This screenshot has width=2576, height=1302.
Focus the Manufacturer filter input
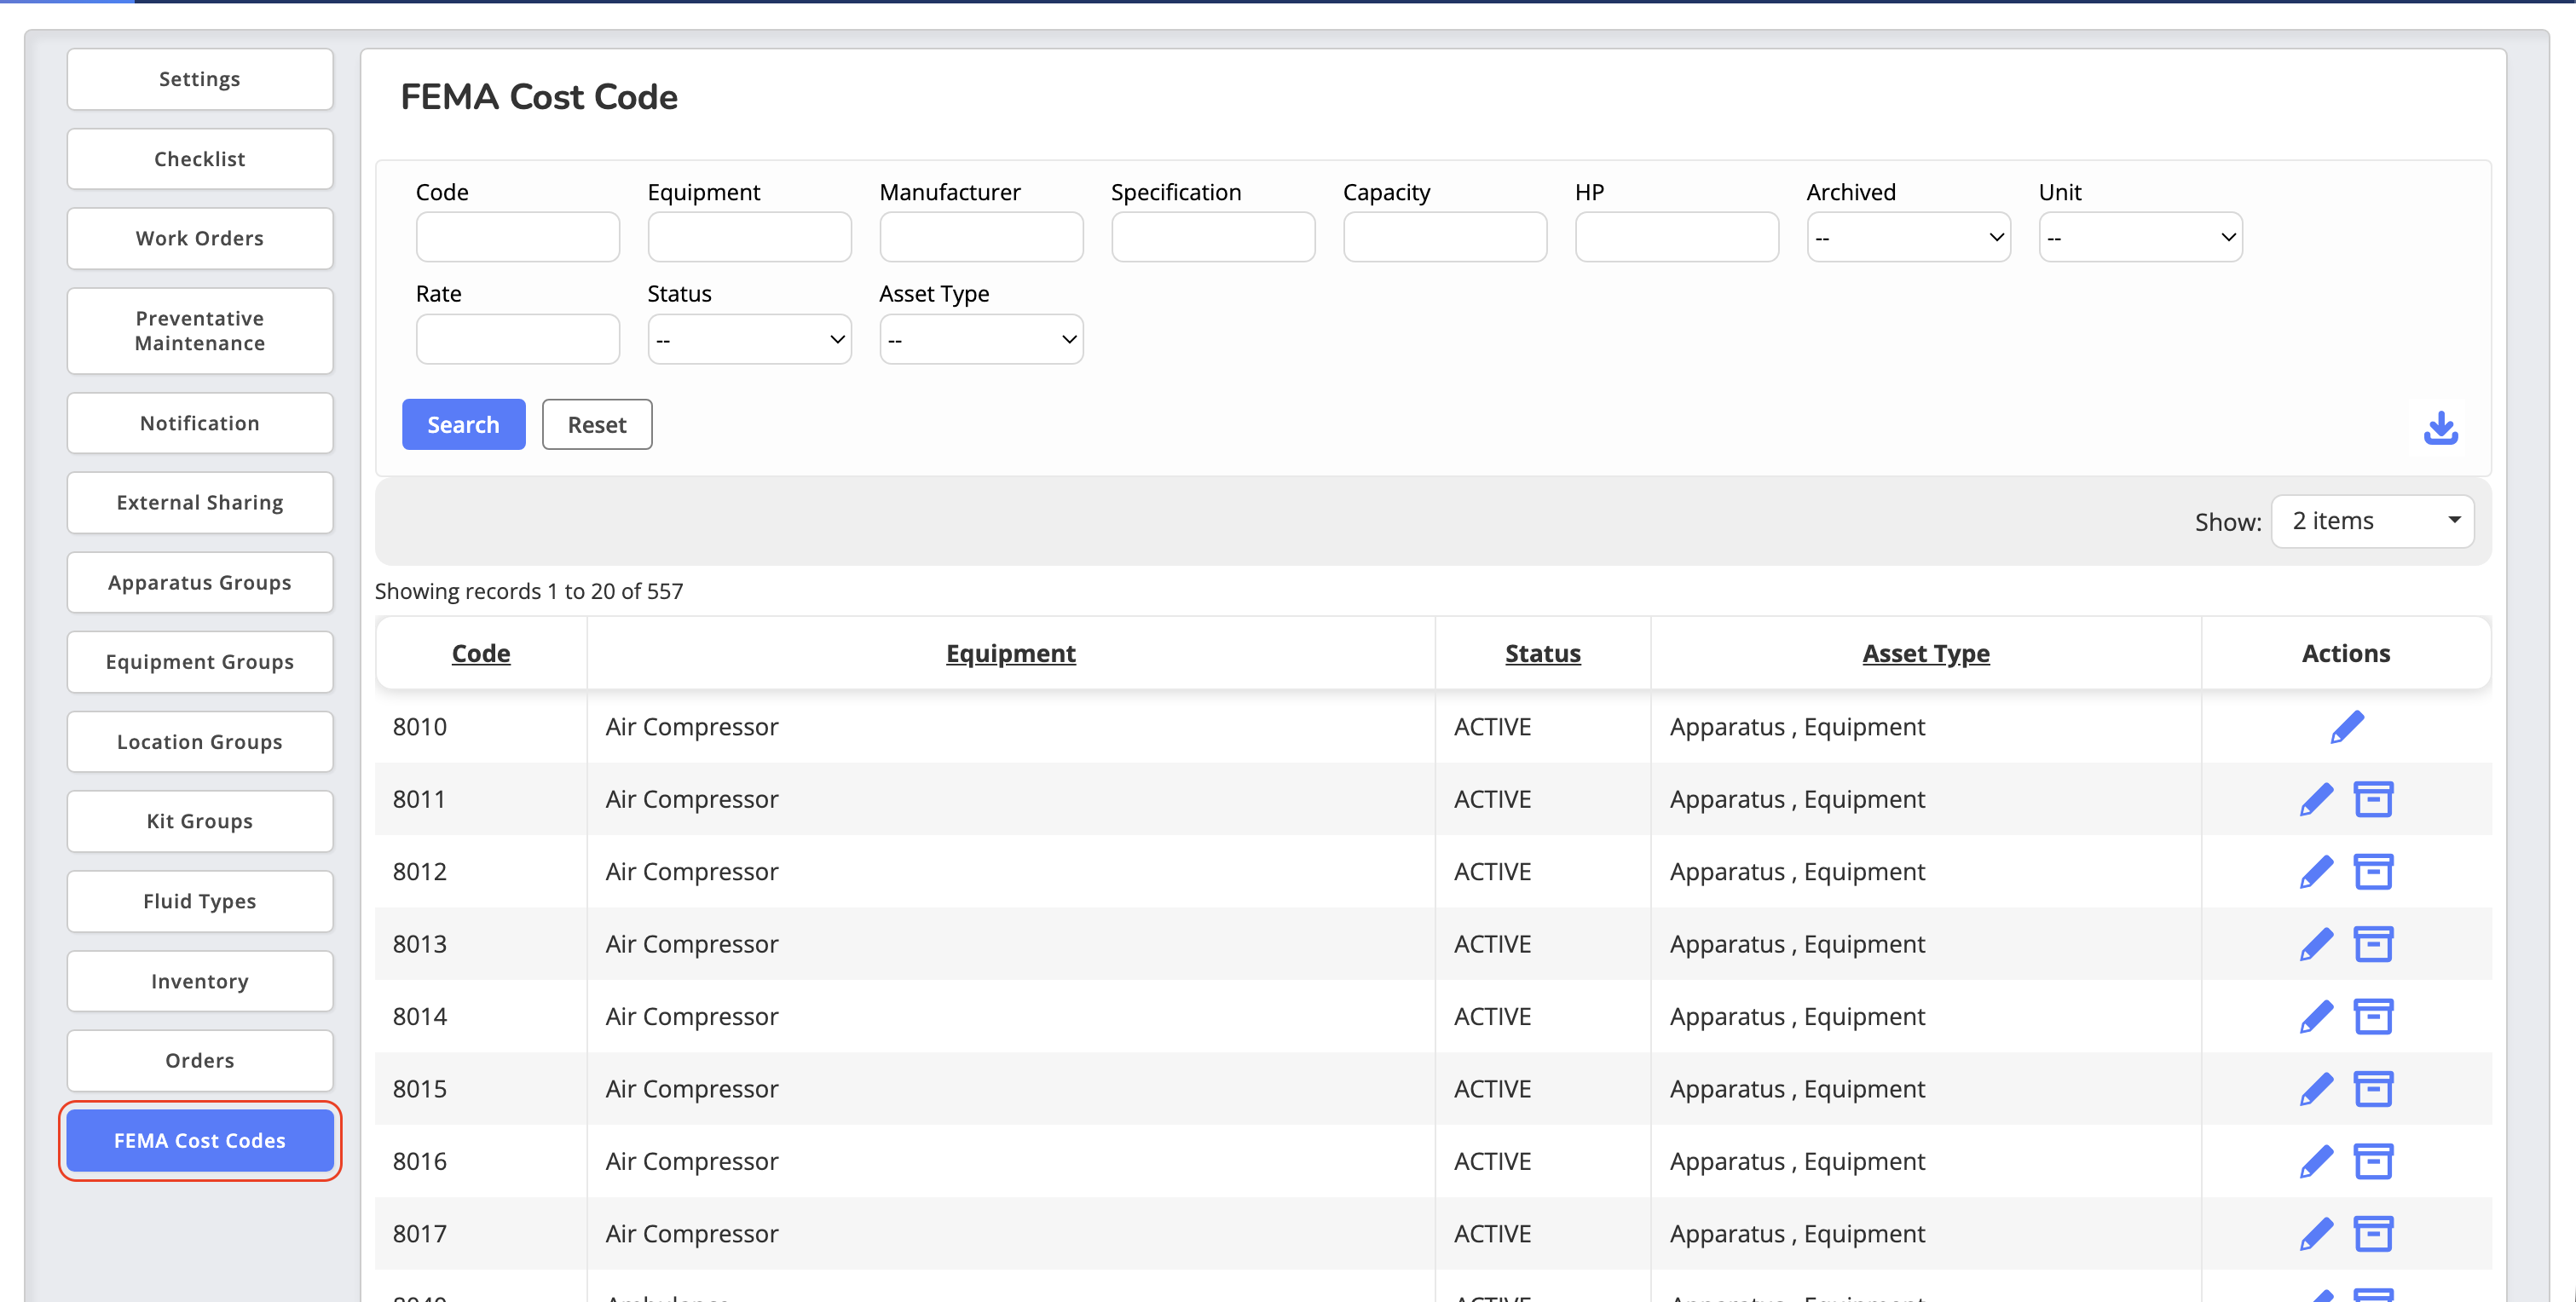pos(981,237)
